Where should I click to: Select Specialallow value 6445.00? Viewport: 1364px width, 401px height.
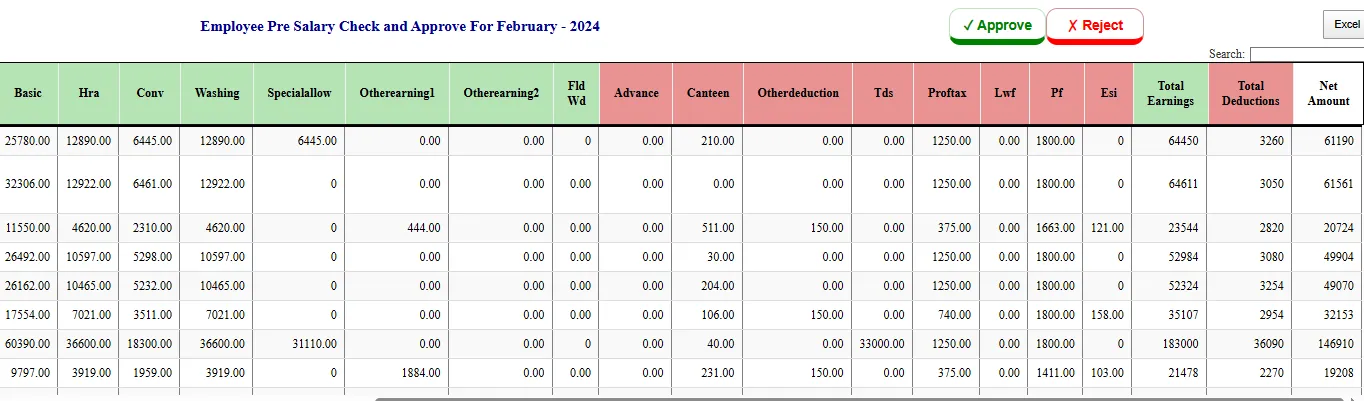[317, 142]
